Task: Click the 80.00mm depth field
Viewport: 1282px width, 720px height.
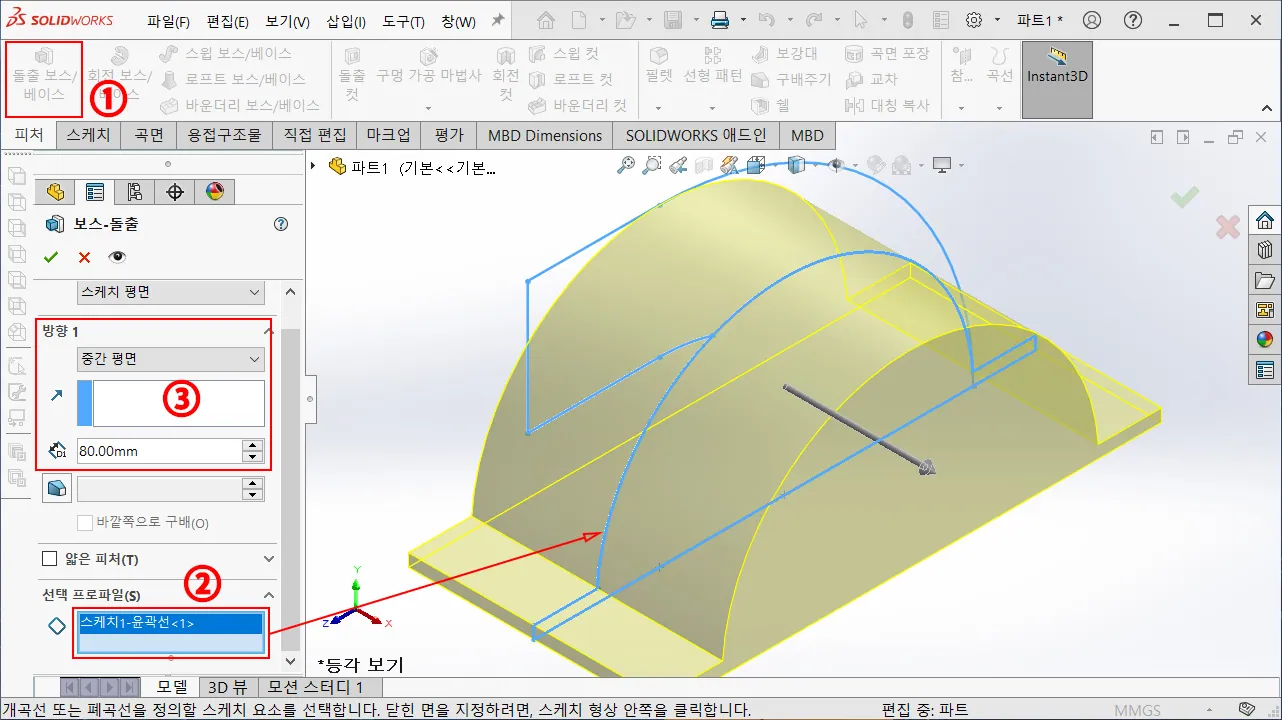Action: (x=160, y=451)
